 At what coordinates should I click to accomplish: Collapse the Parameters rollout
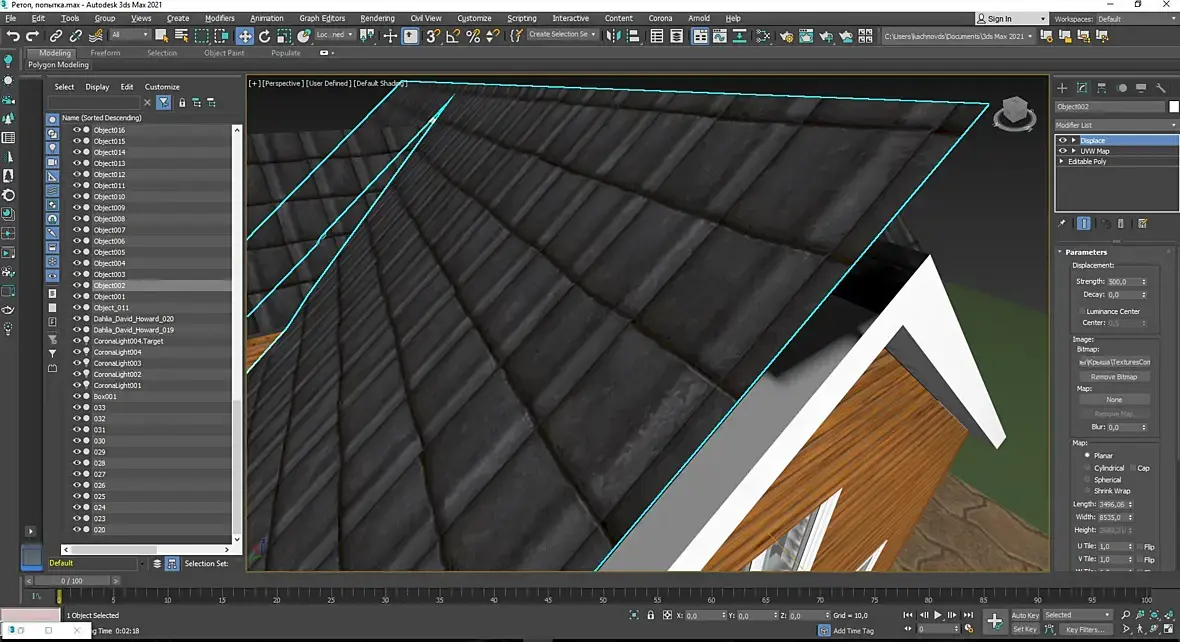coord(1086,252)
